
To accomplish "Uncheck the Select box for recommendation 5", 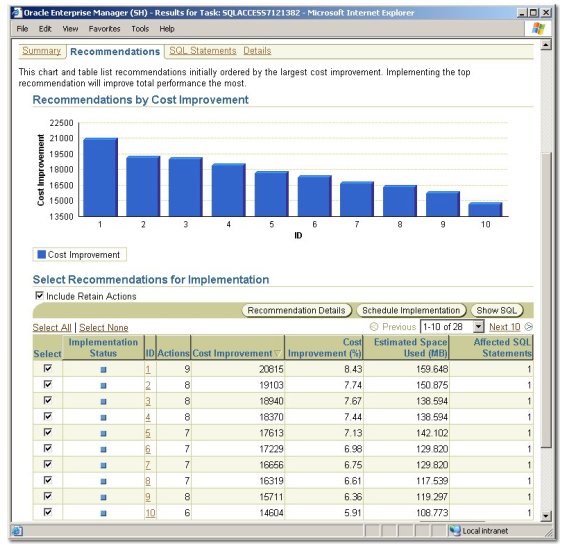I will point(47,432).
